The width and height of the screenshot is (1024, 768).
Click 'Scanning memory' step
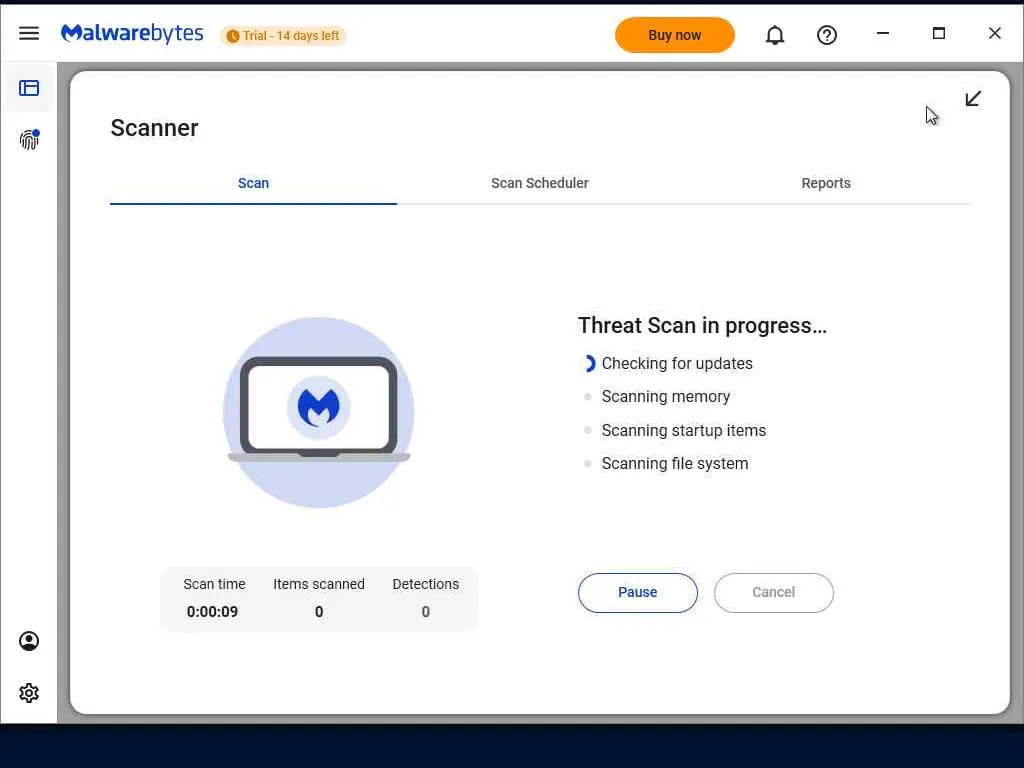(x=665, y=396)
